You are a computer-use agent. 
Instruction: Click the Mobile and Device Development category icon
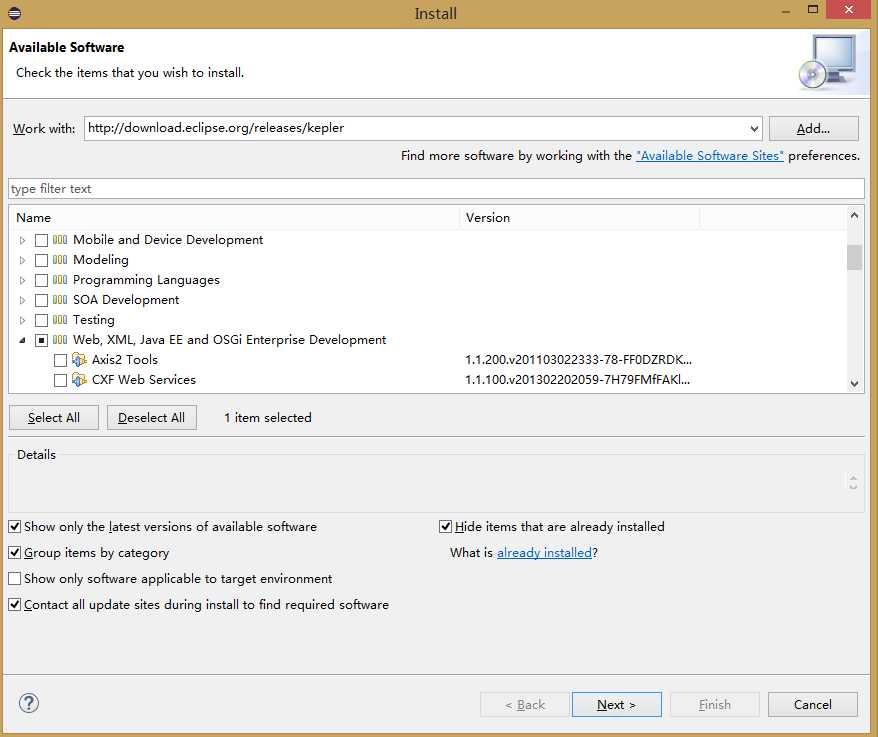coord(60,240)
